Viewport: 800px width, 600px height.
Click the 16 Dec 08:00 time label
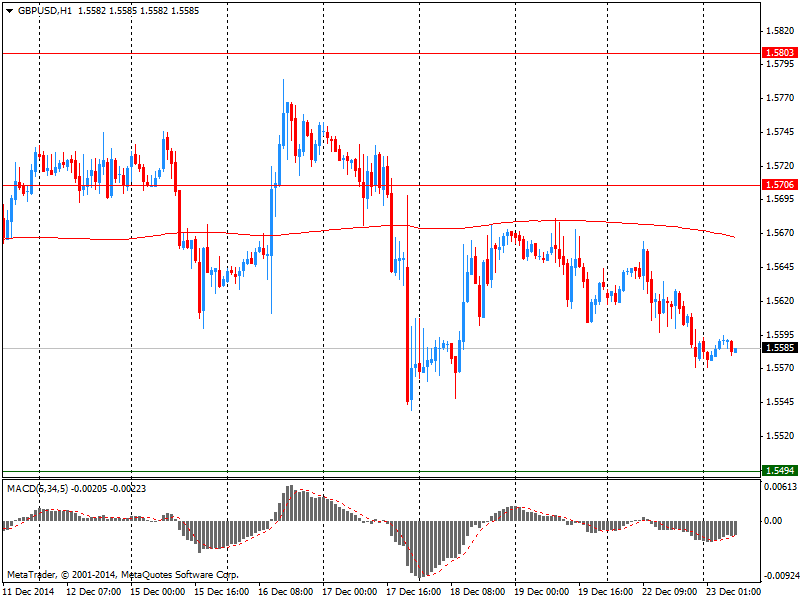click(x=286, y=591)
